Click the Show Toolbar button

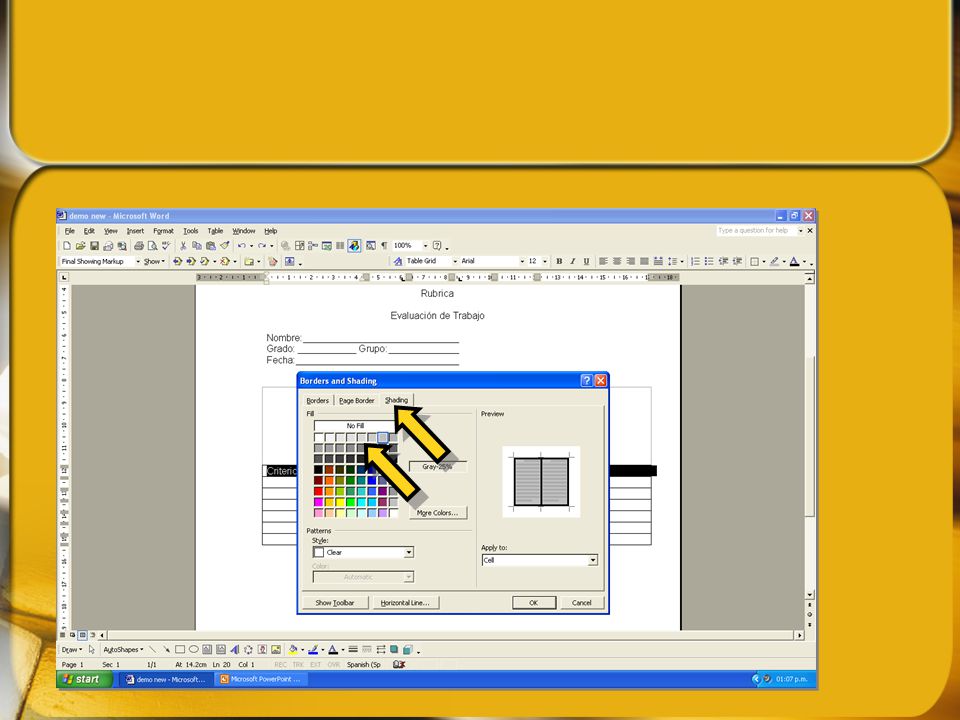tap(335, 602)
